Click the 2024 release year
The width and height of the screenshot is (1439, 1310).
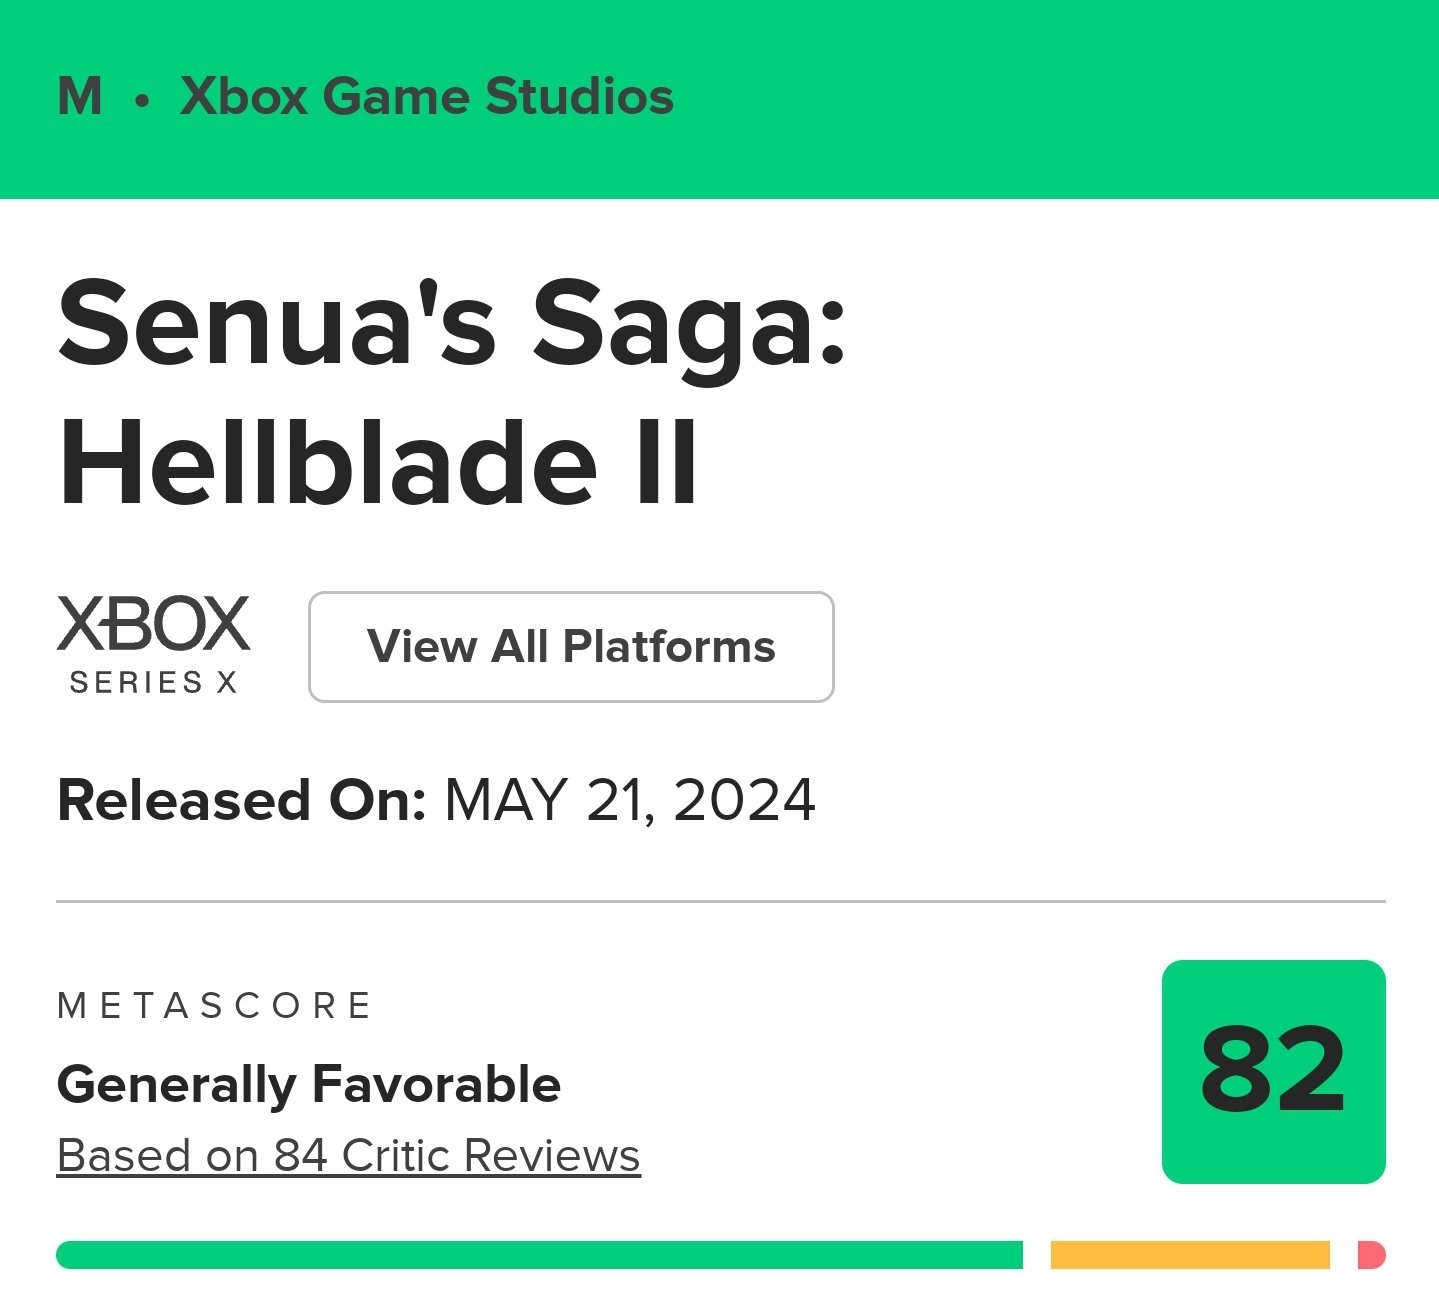click(x=745, y=801)
